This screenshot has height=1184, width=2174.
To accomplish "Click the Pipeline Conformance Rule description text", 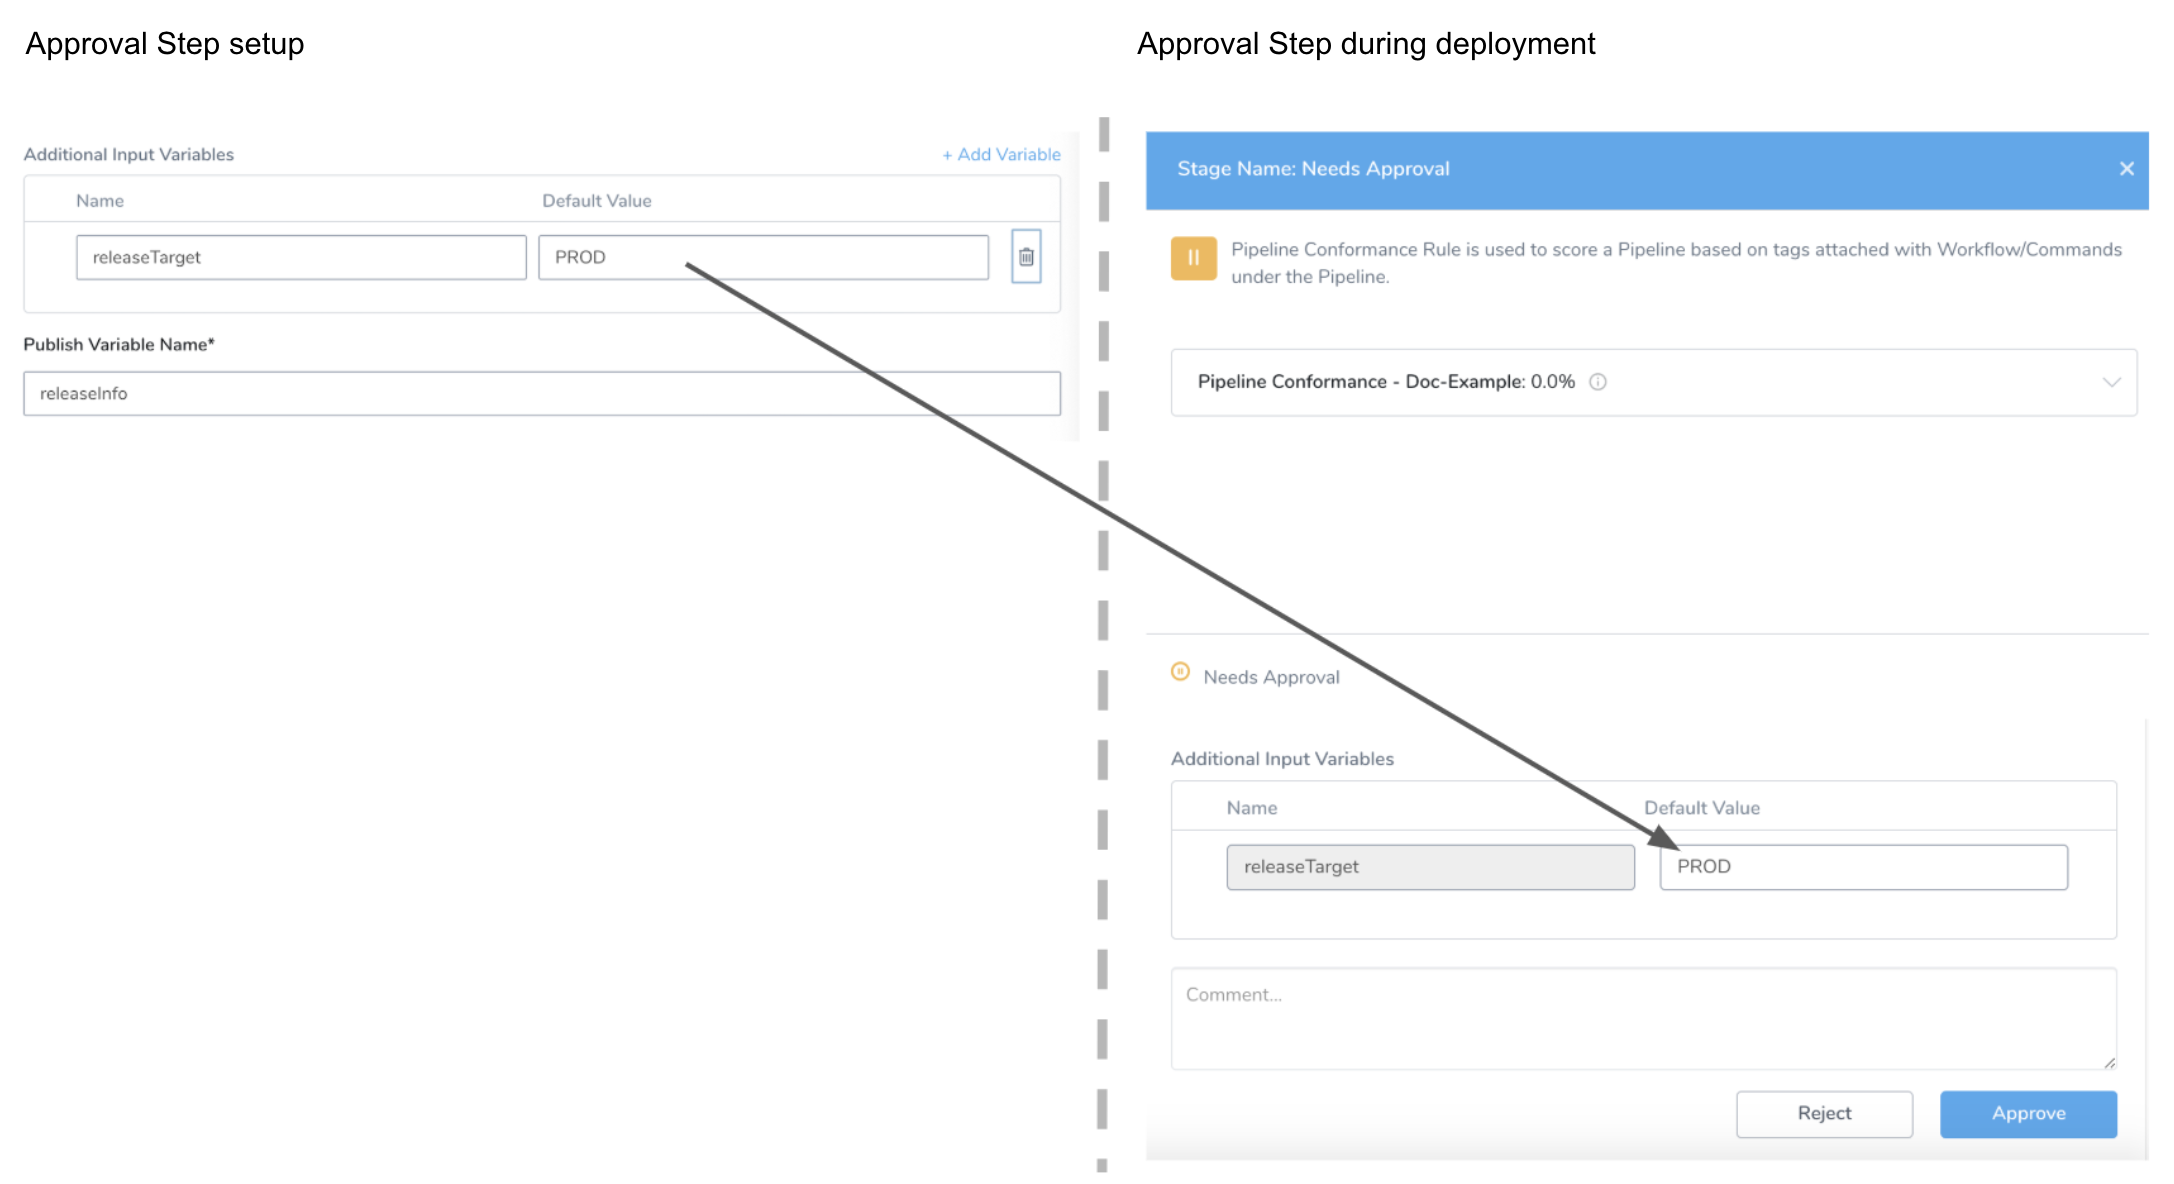I will [1676, 263].
